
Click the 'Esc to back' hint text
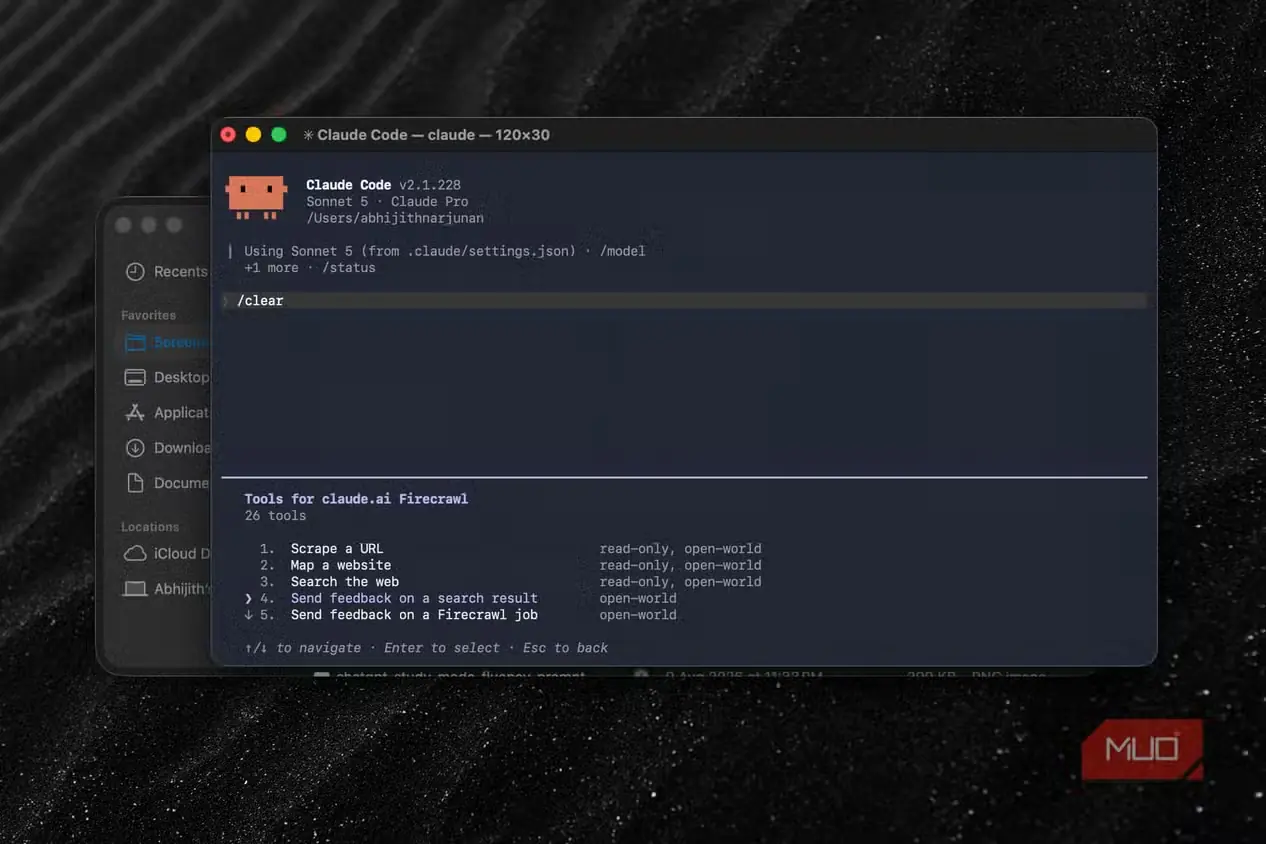coord(565,648)
